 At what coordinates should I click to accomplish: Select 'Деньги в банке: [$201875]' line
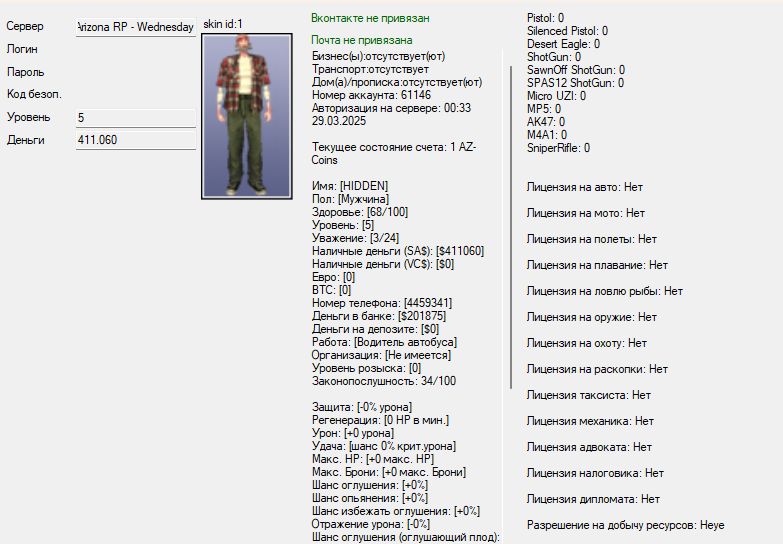pos(379,316)
